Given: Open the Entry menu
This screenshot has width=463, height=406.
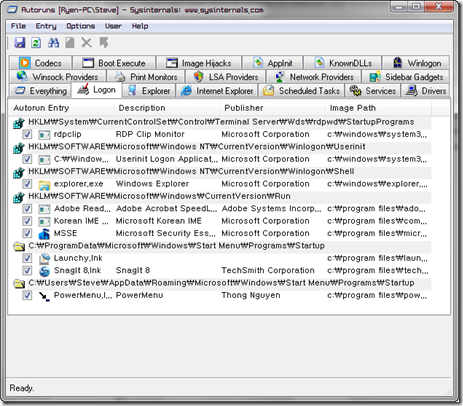Looking at the screenshot, I should coord(46,26).
